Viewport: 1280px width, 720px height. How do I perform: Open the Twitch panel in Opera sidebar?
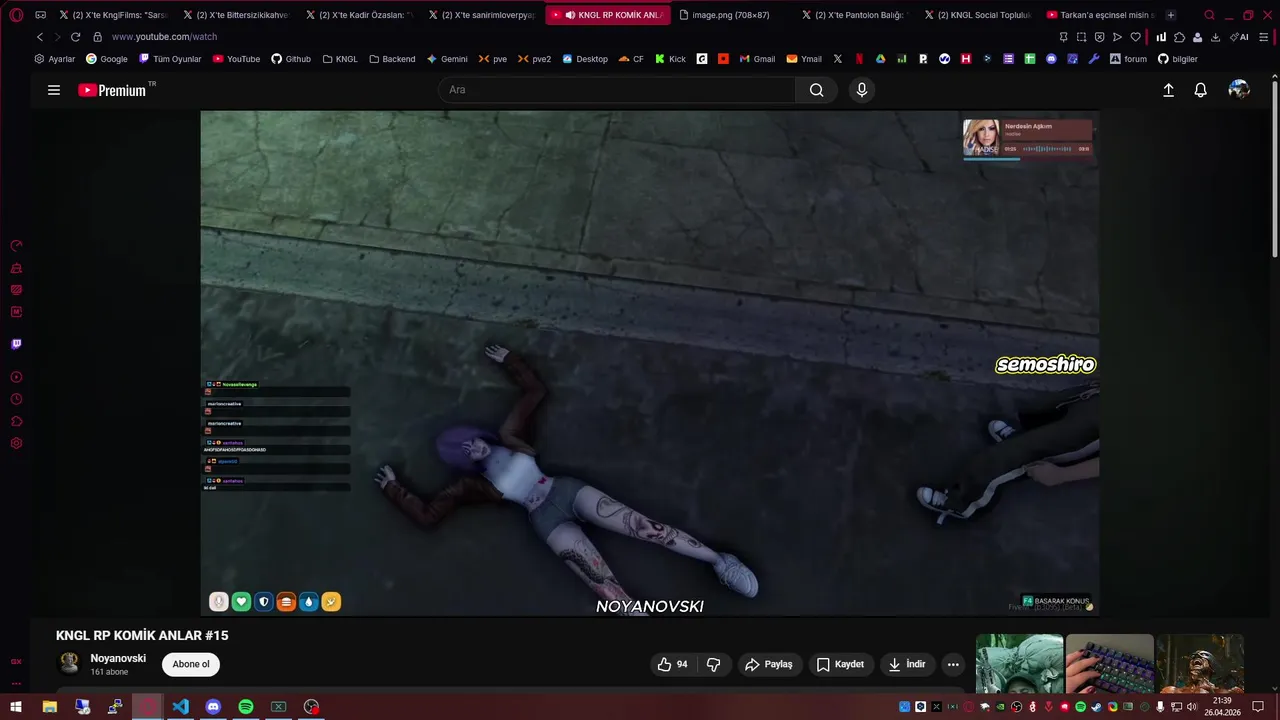coord(16,344)
